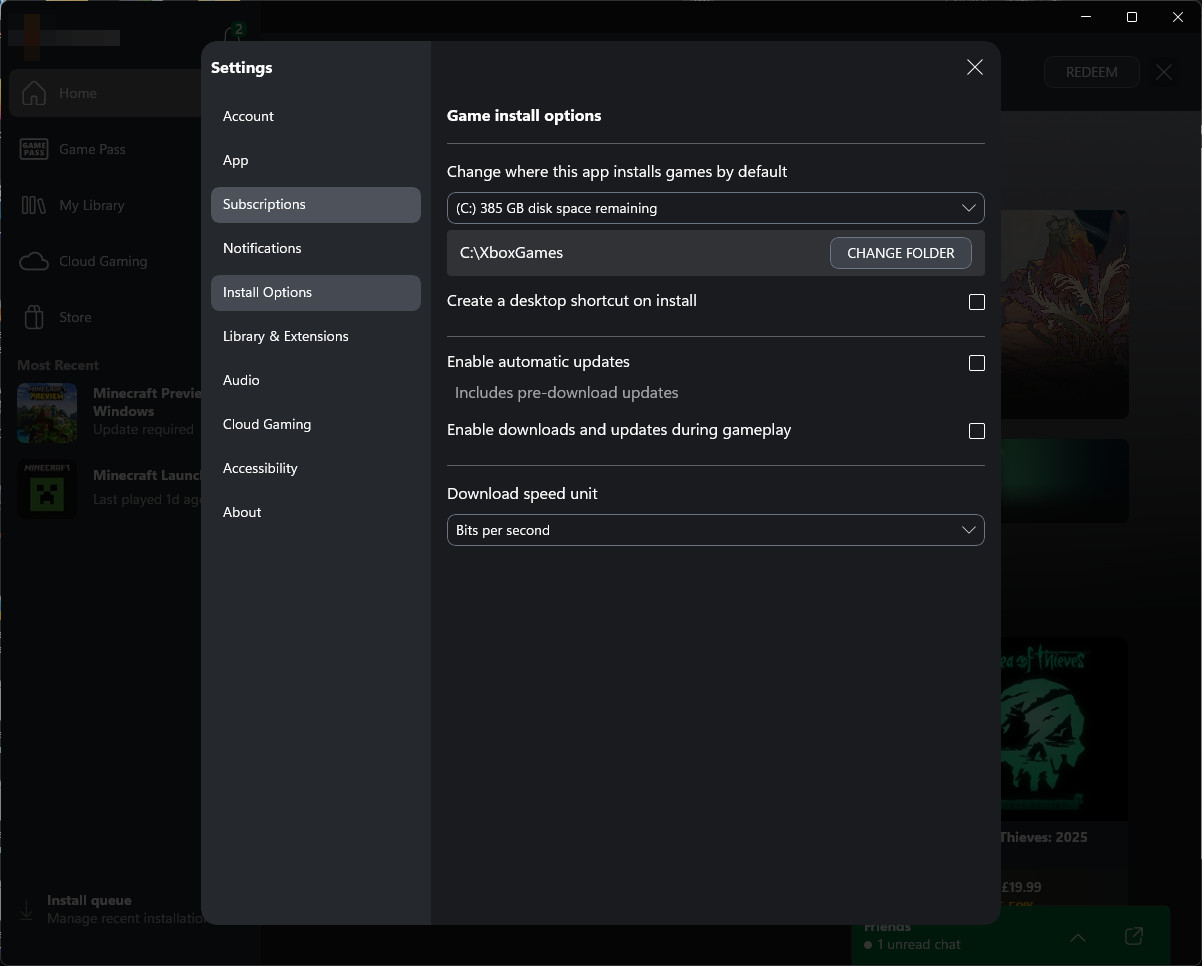This screenshot has width=1202, height=966.
Task: Check downloads and updates during gameplay box
Action: (x=976, y=431)
